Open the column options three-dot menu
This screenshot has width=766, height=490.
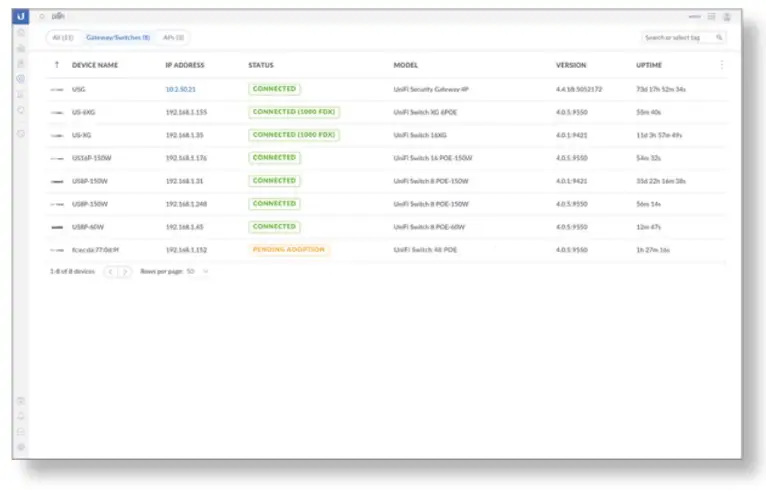point(722,64)
